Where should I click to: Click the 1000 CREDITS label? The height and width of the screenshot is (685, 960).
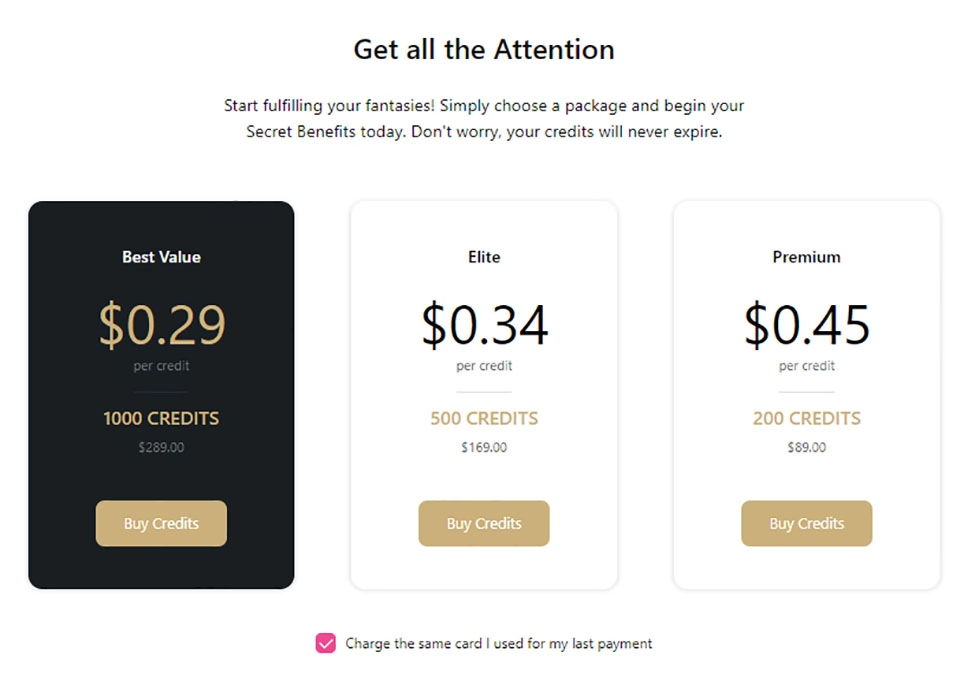coord(161,418)
